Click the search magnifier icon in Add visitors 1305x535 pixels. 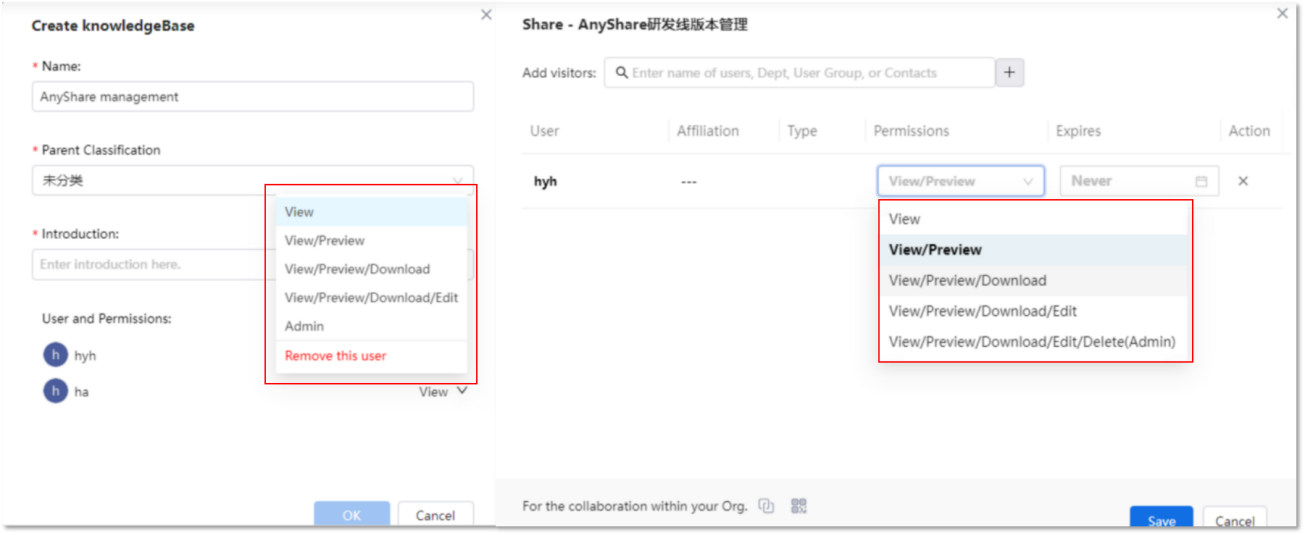click(x=622, y=73)
